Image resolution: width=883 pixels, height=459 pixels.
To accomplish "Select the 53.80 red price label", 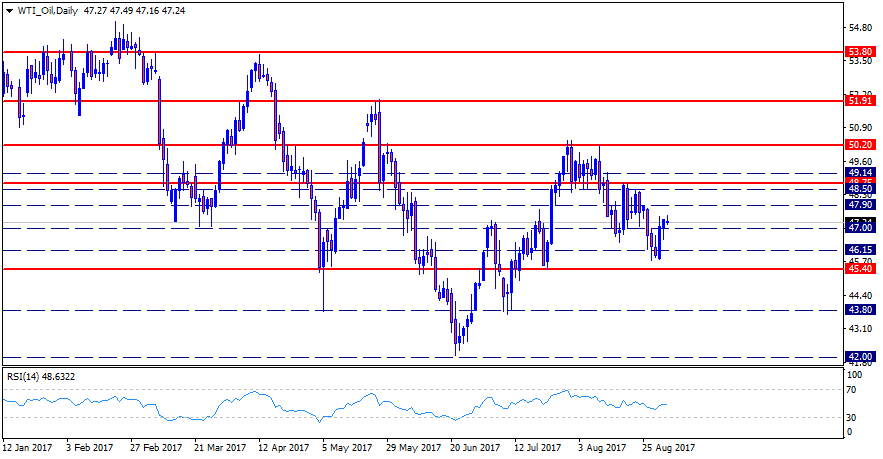I will (860, 51).
